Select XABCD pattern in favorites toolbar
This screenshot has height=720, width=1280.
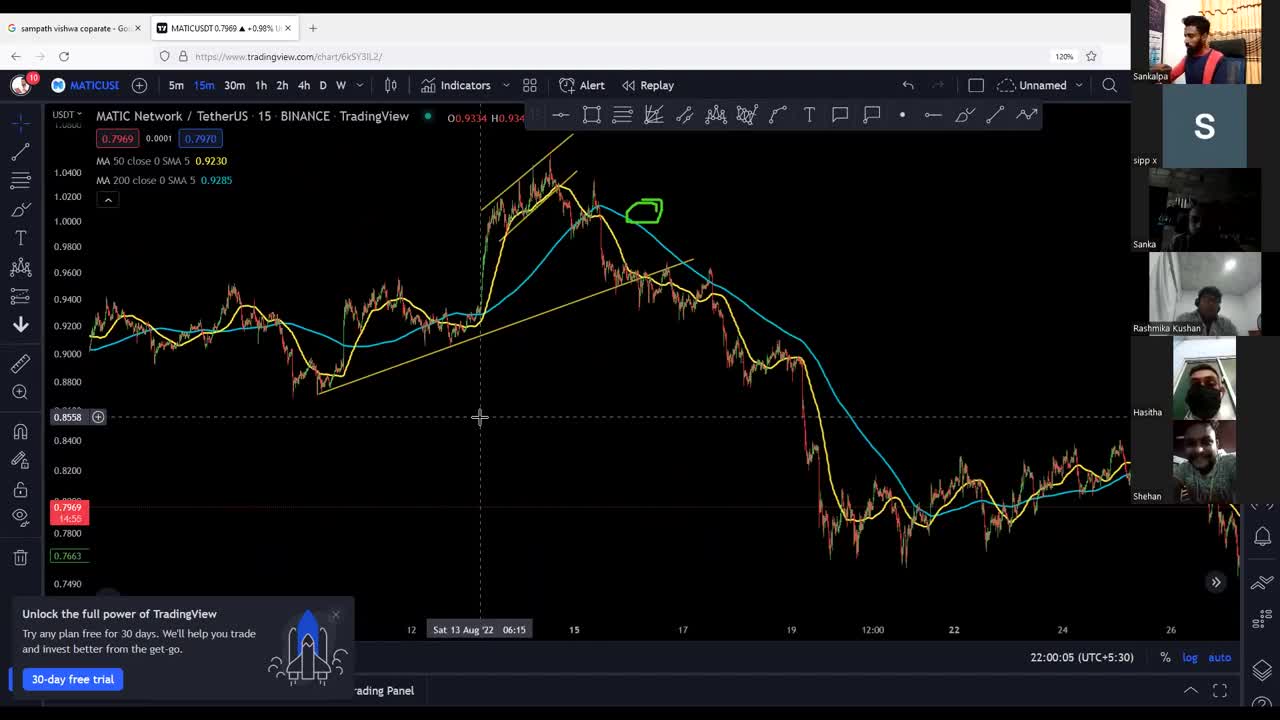(747, 115)
